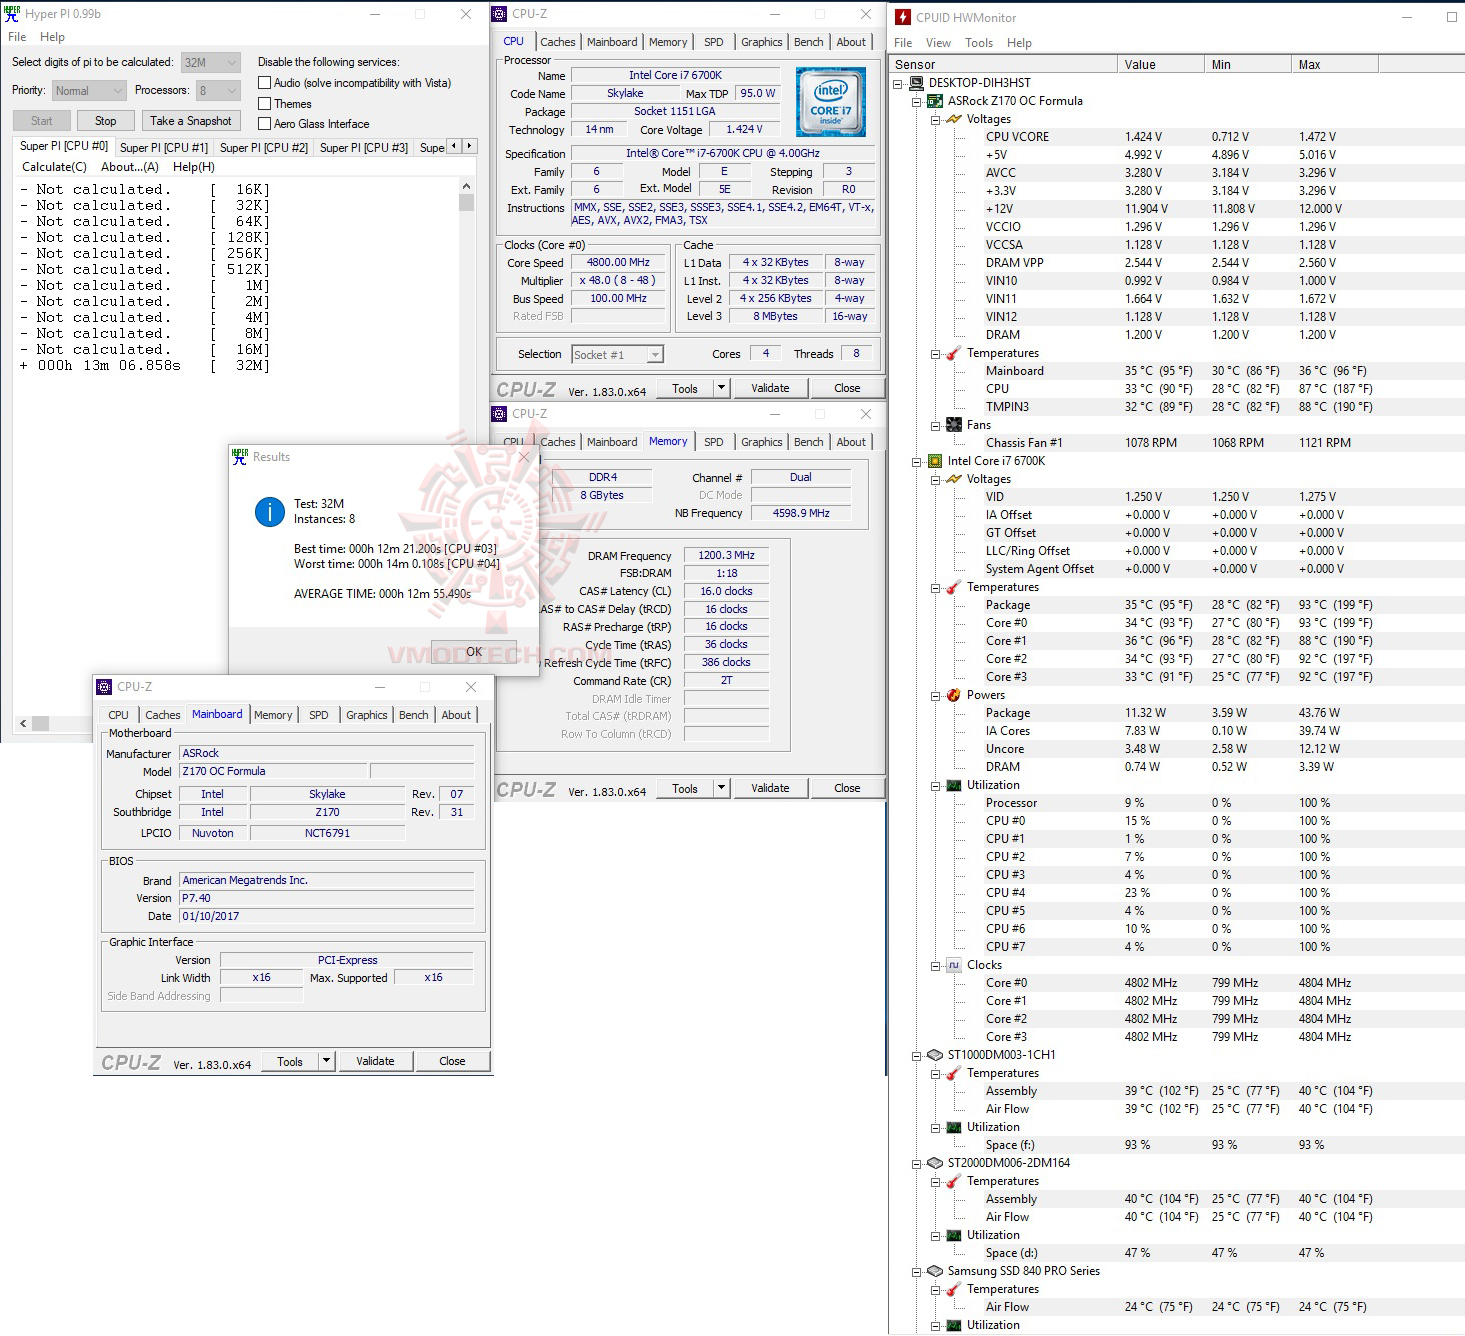Screen dimensions: 1465x1336
Task: Click the ASRock Z170 OC Formula motherboard icon
Action: (935, 101)
